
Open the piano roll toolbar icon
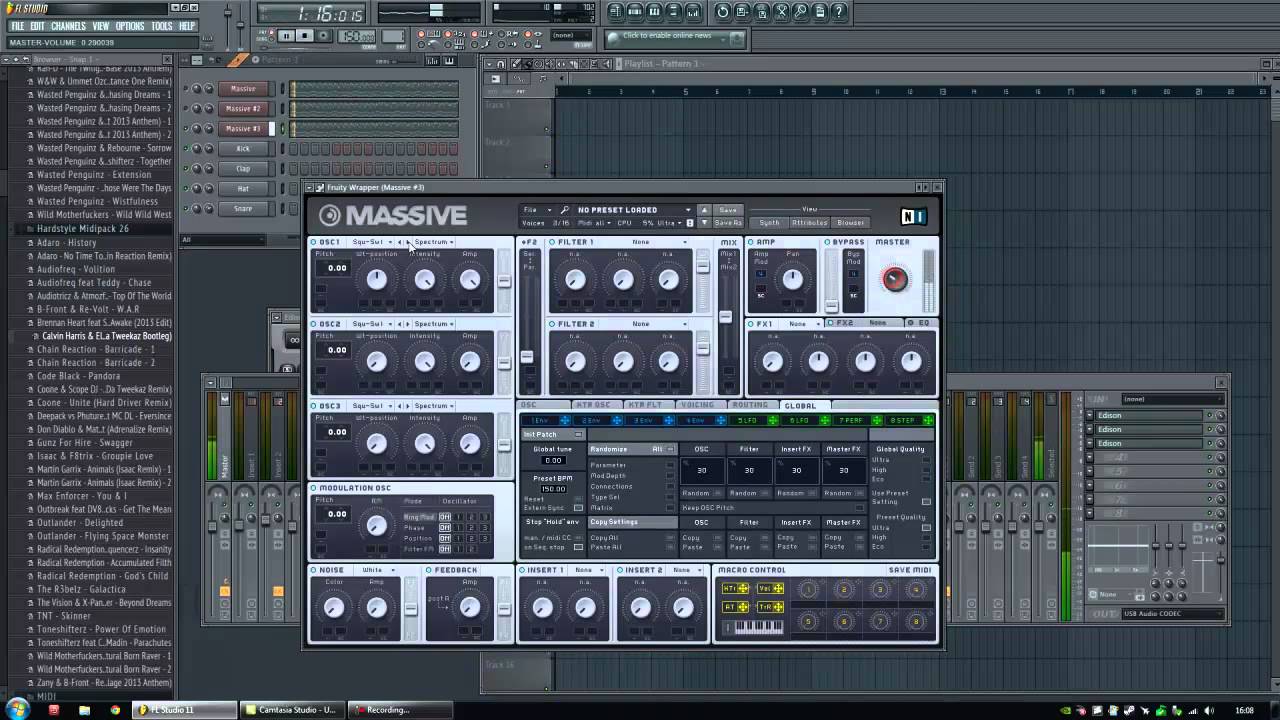coord(654,12)
